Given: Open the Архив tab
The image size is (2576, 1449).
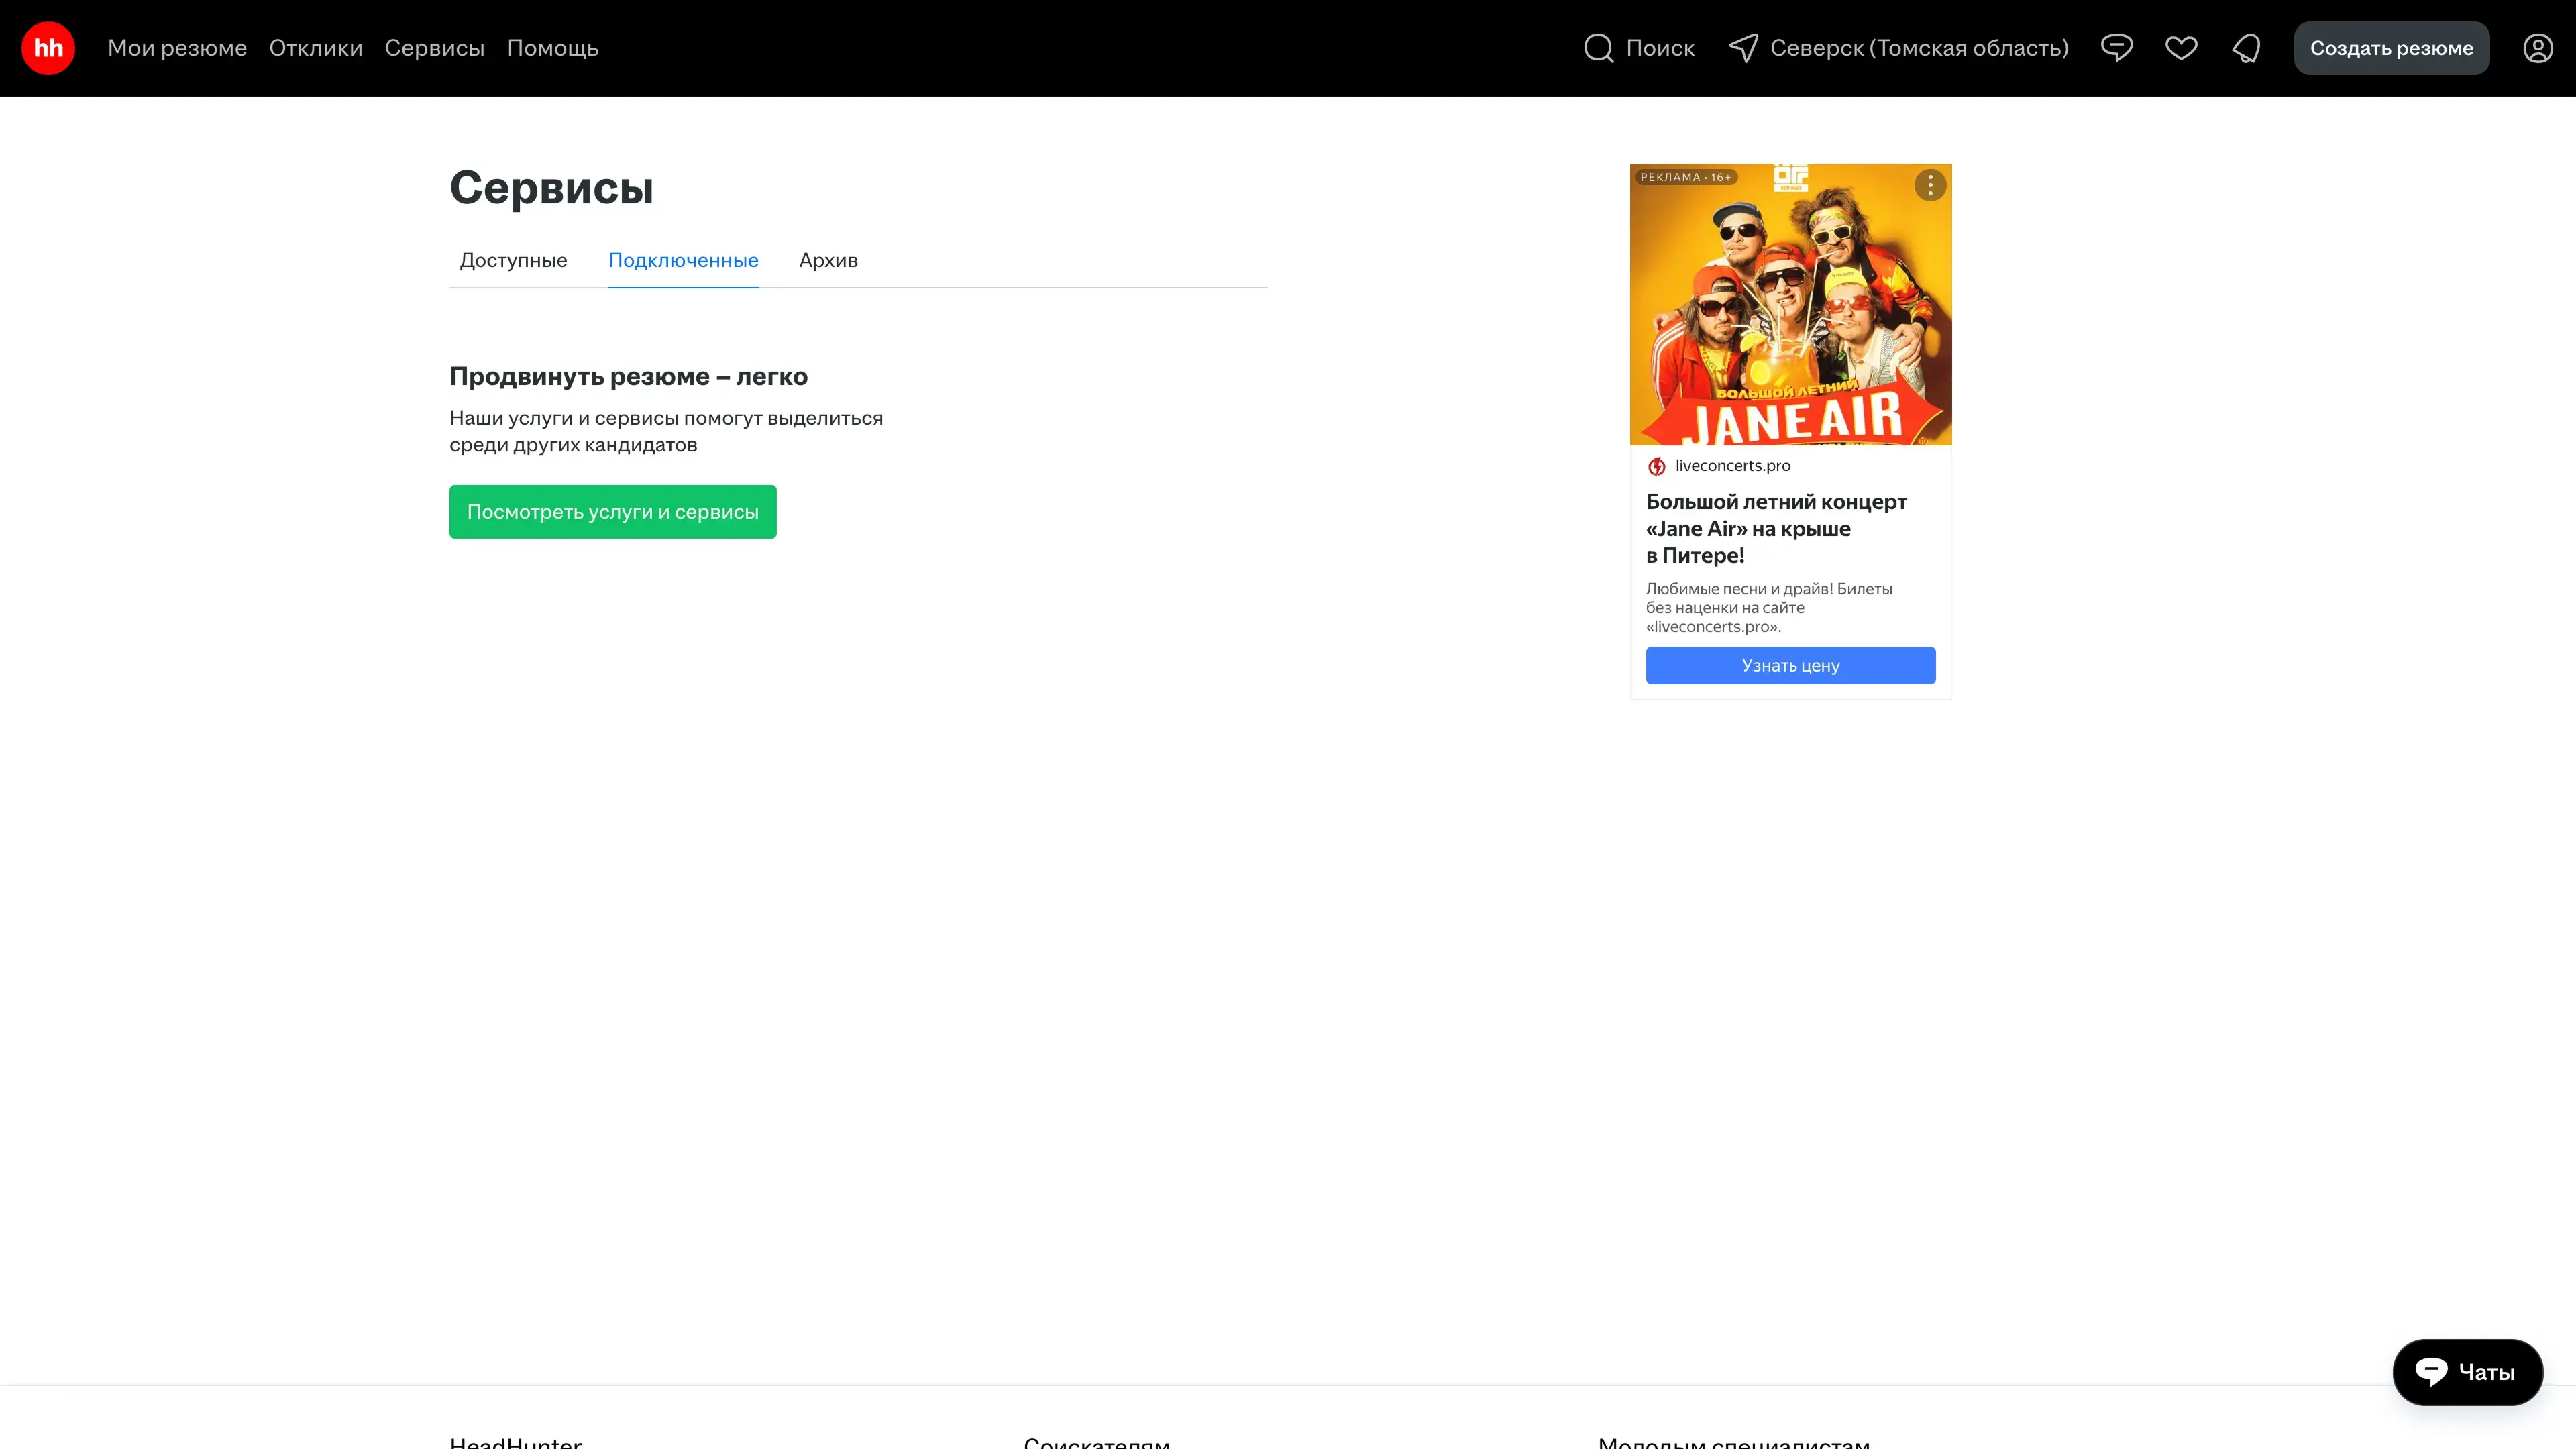Looking at the screenshot, I should 828,260.
